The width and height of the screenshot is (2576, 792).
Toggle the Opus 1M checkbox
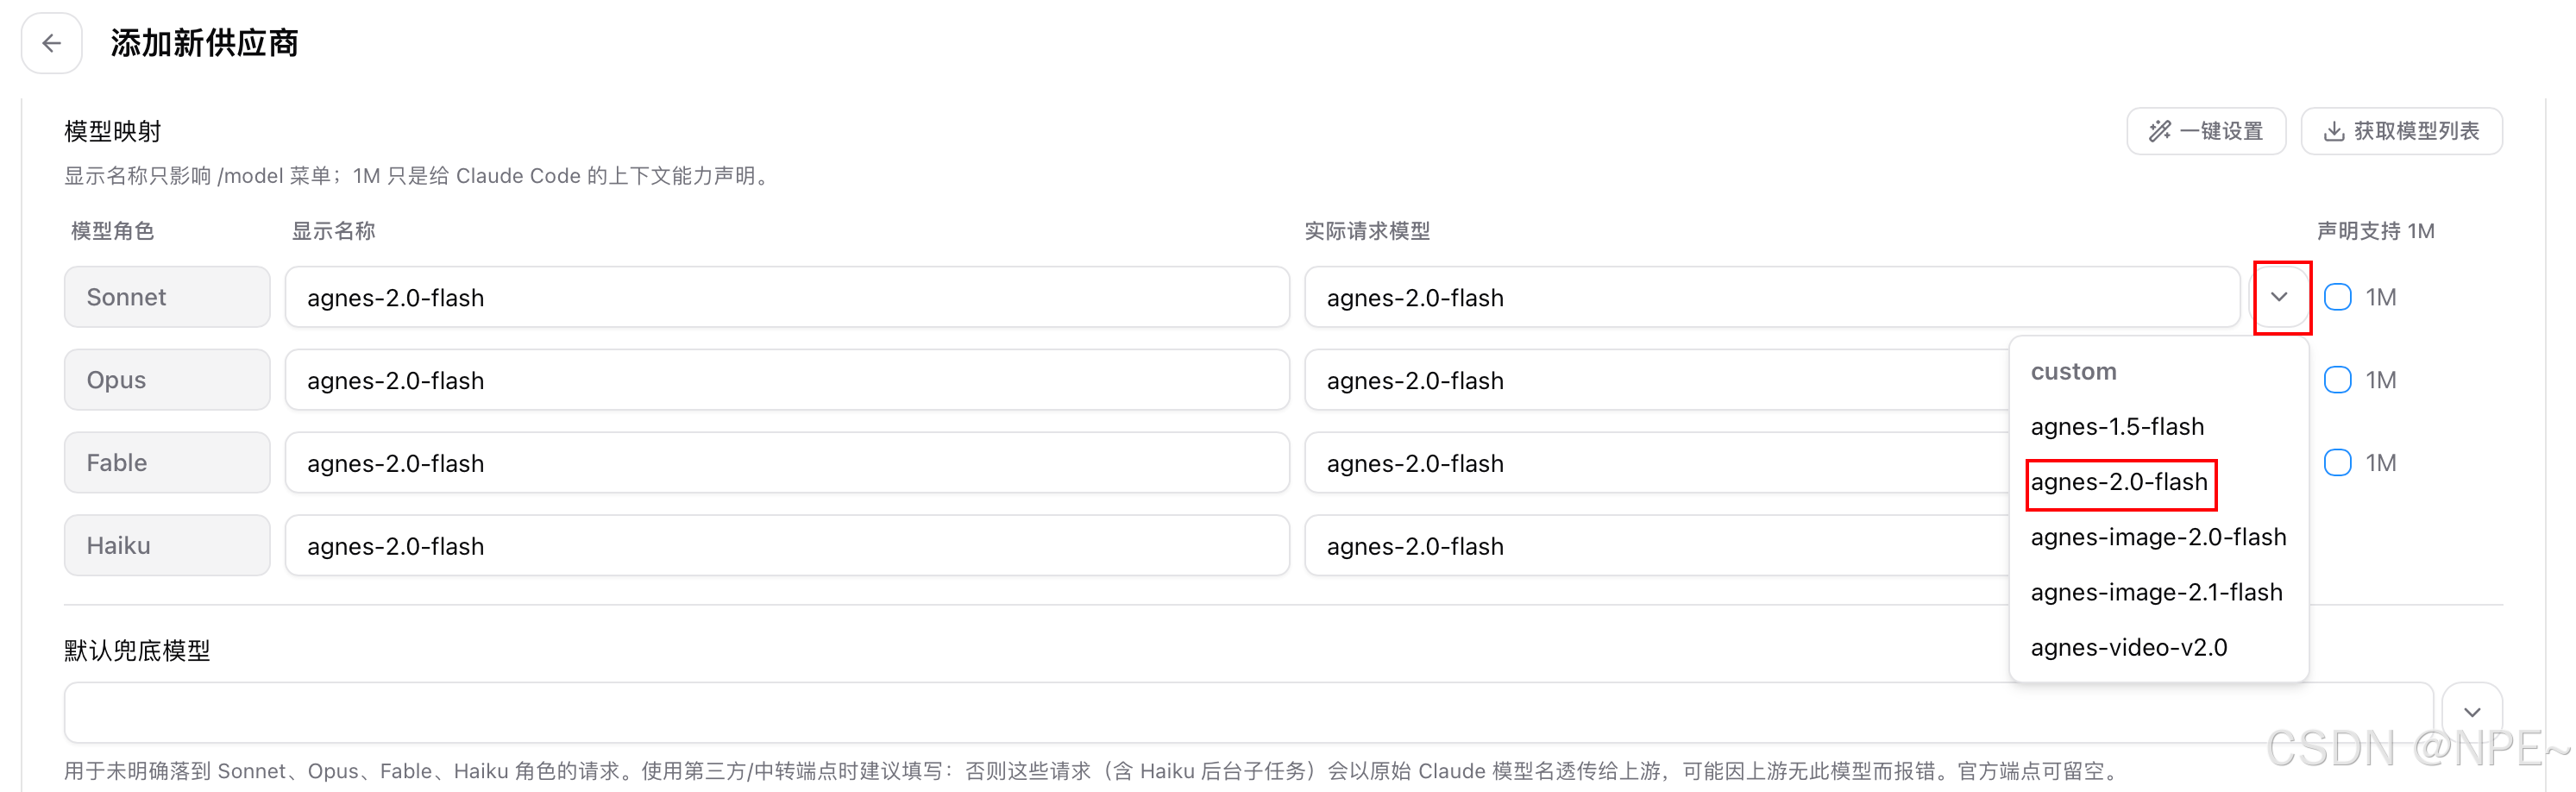(x=2337, y=380)
